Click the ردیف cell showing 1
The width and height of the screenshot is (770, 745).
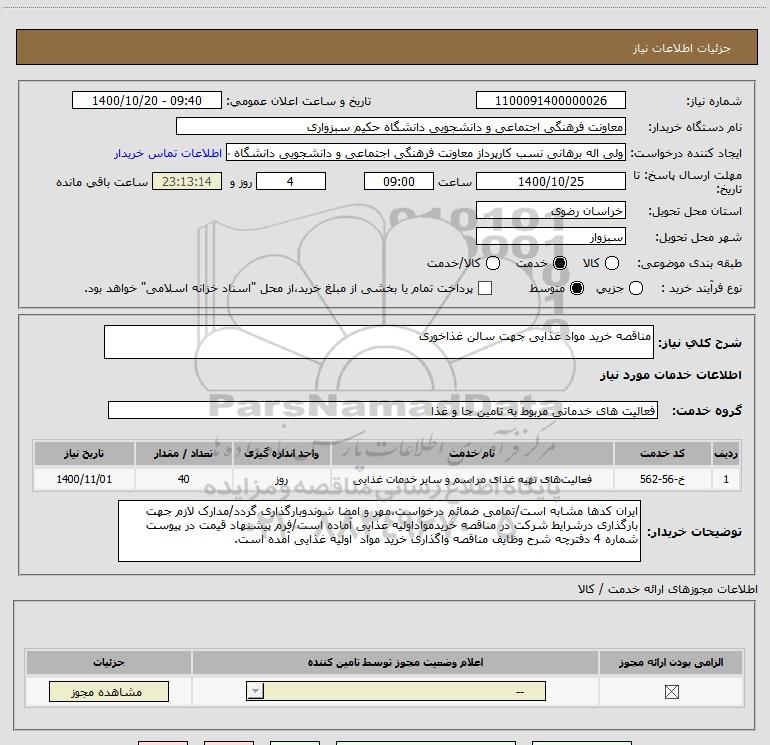[x=726, y=479]
